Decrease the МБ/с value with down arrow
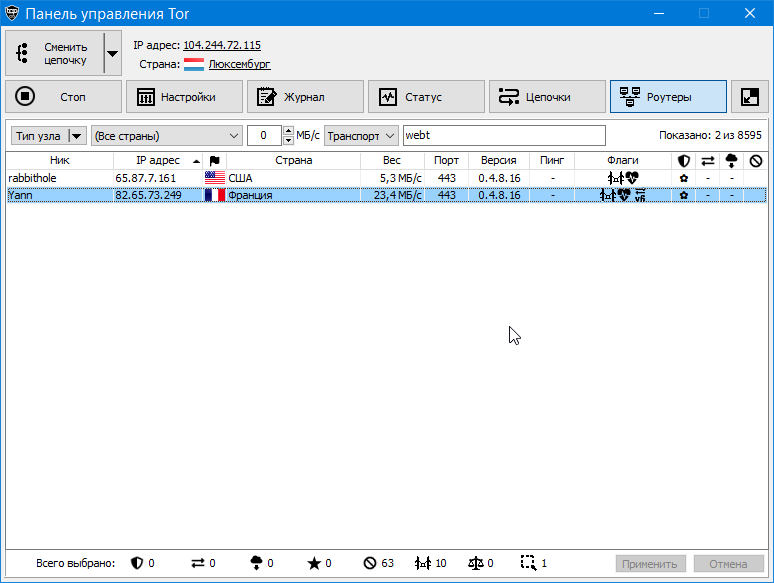Screen dimensions: 774x583 coord(289,141)
